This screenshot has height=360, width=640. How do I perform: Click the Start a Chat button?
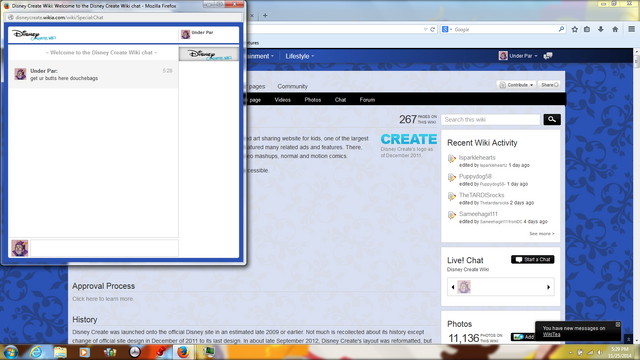point(533,260)
